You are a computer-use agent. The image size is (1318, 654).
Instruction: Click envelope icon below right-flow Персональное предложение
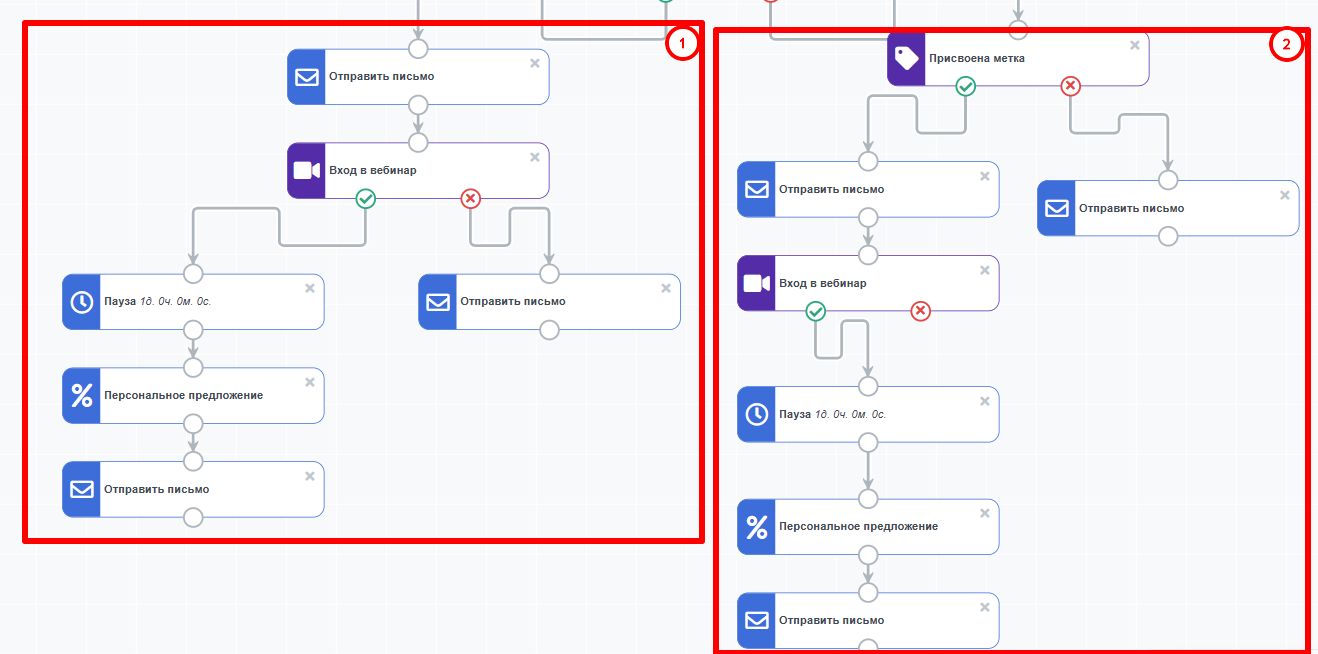pos(757,620)
